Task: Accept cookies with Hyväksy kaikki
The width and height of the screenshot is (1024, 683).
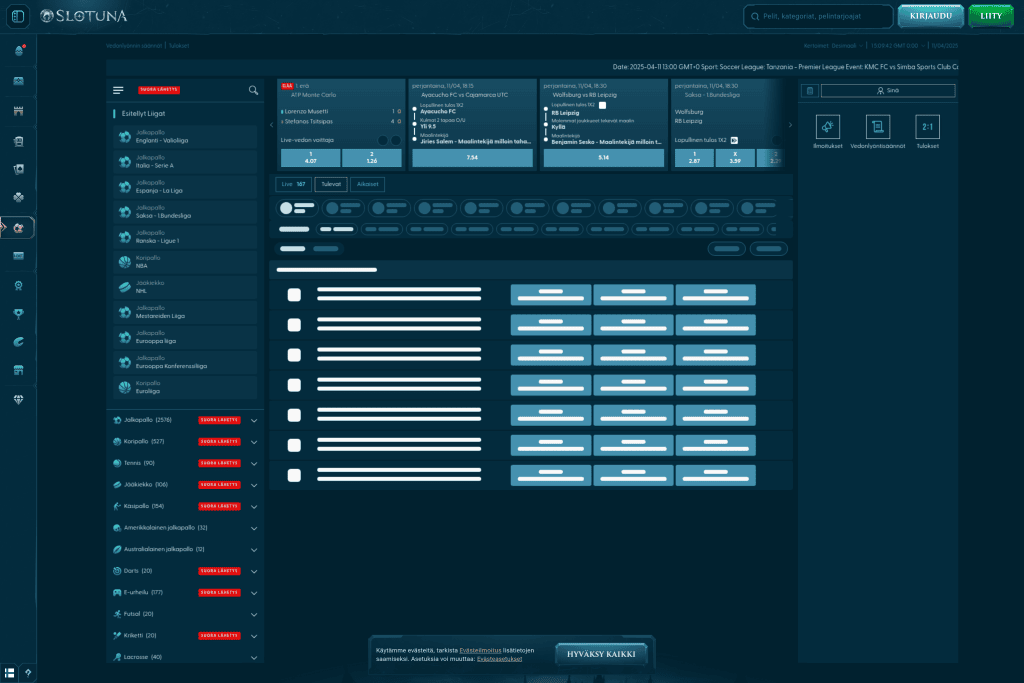Action: [x=601, y=654]
